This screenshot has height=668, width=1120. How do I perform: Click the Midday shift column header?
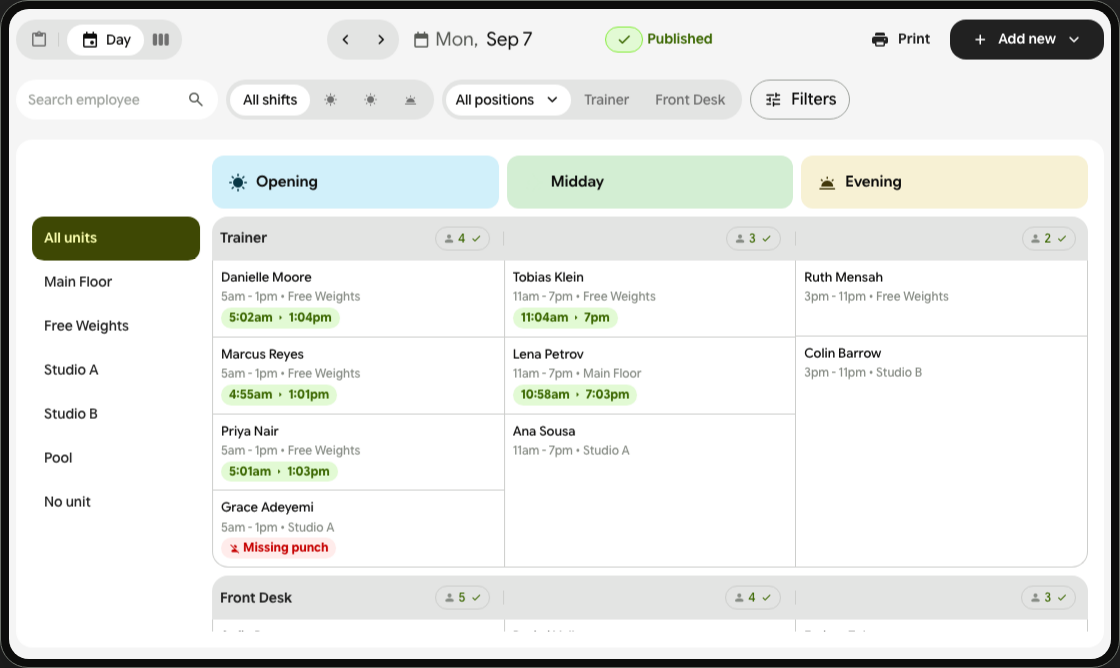pos(649,181)
